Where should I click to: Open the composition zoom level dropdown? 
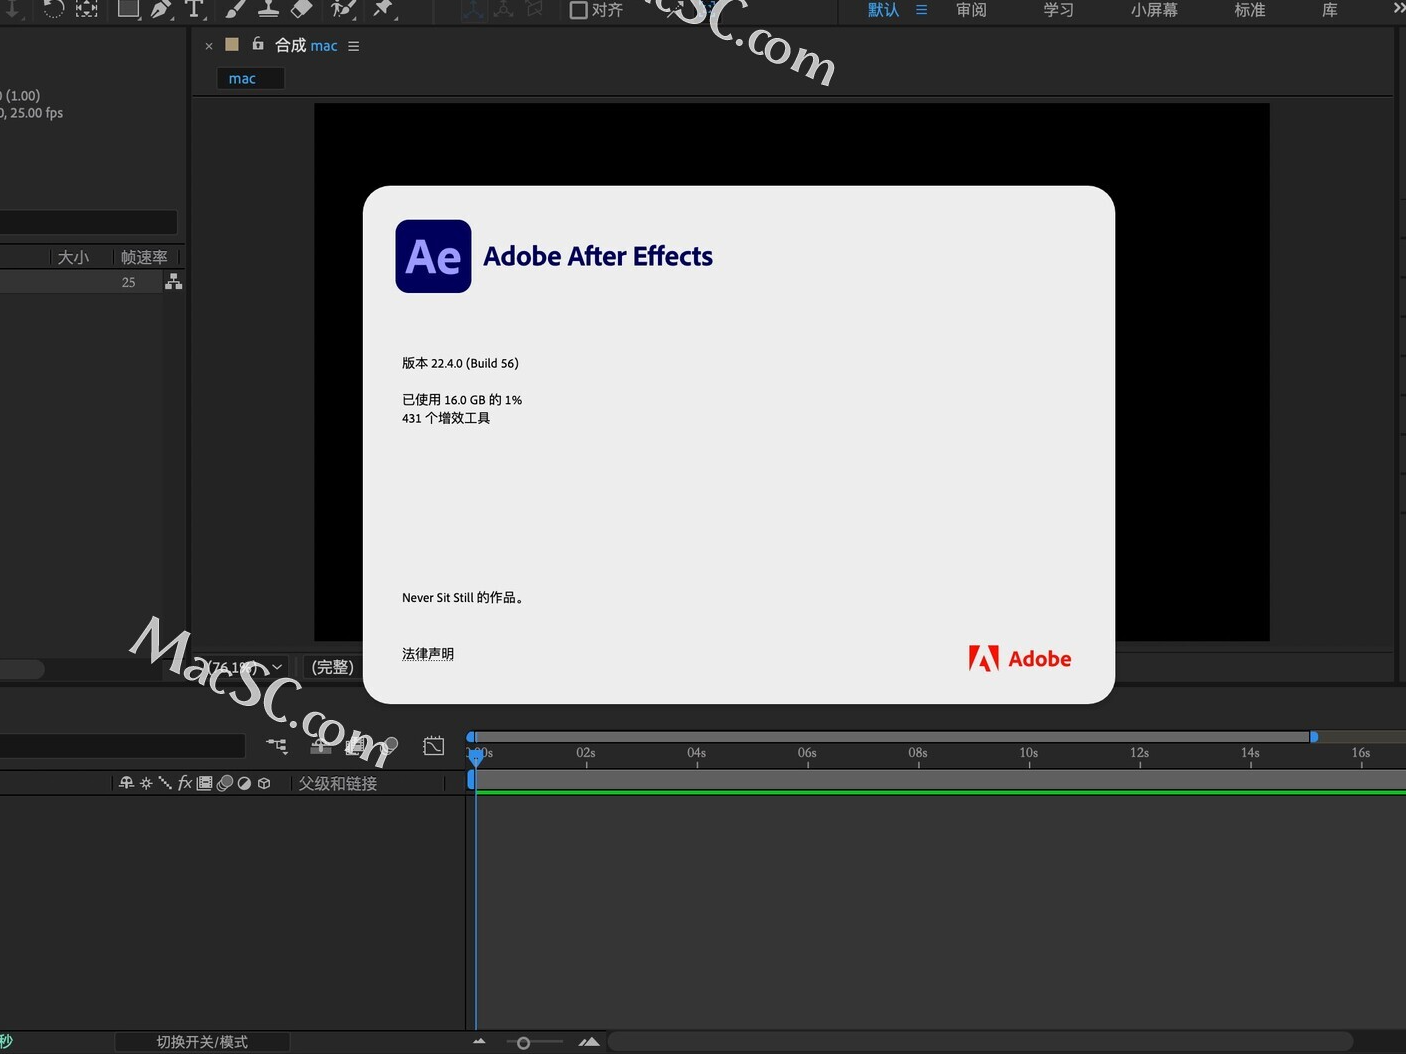click(245, 667)
